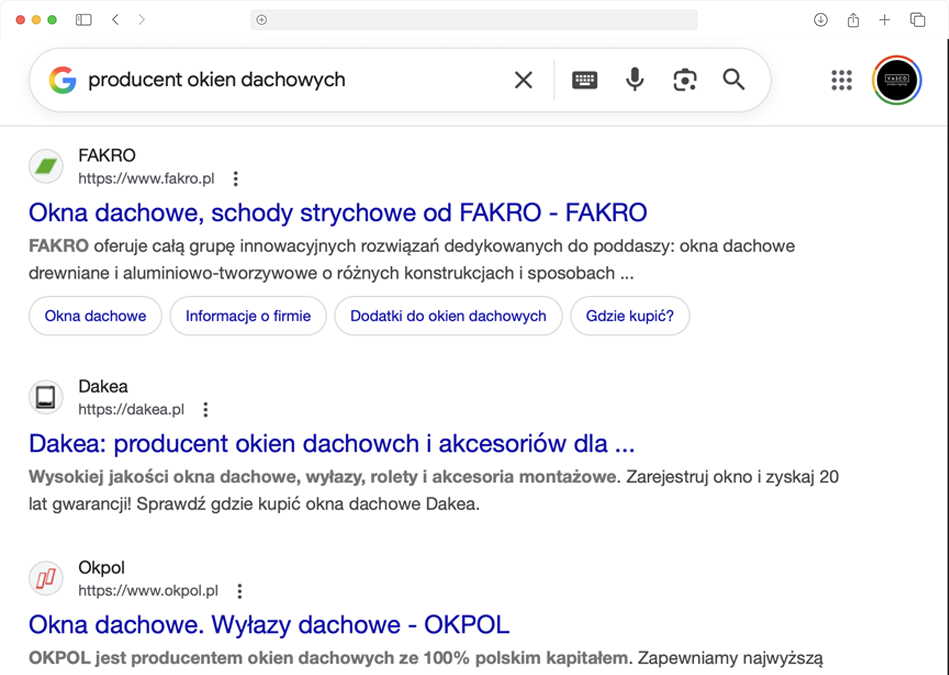
Task: Open the FAKRO result title link
Action: point(338,212)
